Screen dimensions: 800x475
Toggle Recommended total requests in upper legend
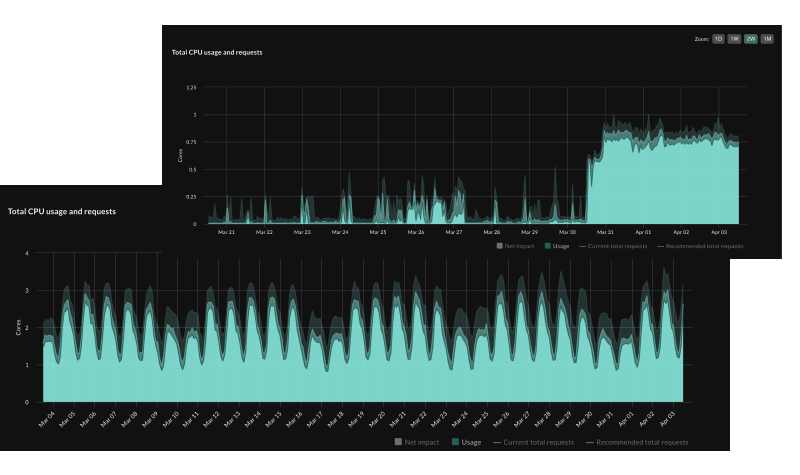click(x=701, y=246)
